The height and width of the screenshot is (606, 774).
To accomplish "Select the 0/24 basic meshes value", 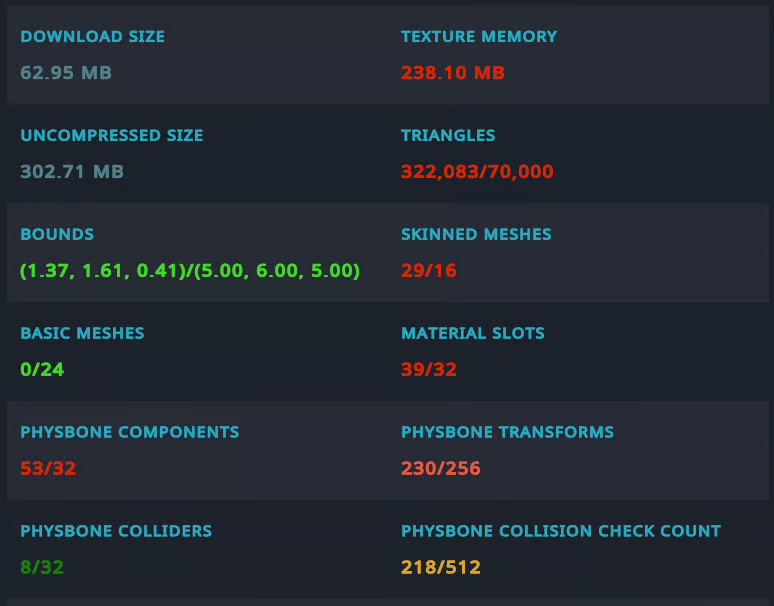I will point(42,369).
